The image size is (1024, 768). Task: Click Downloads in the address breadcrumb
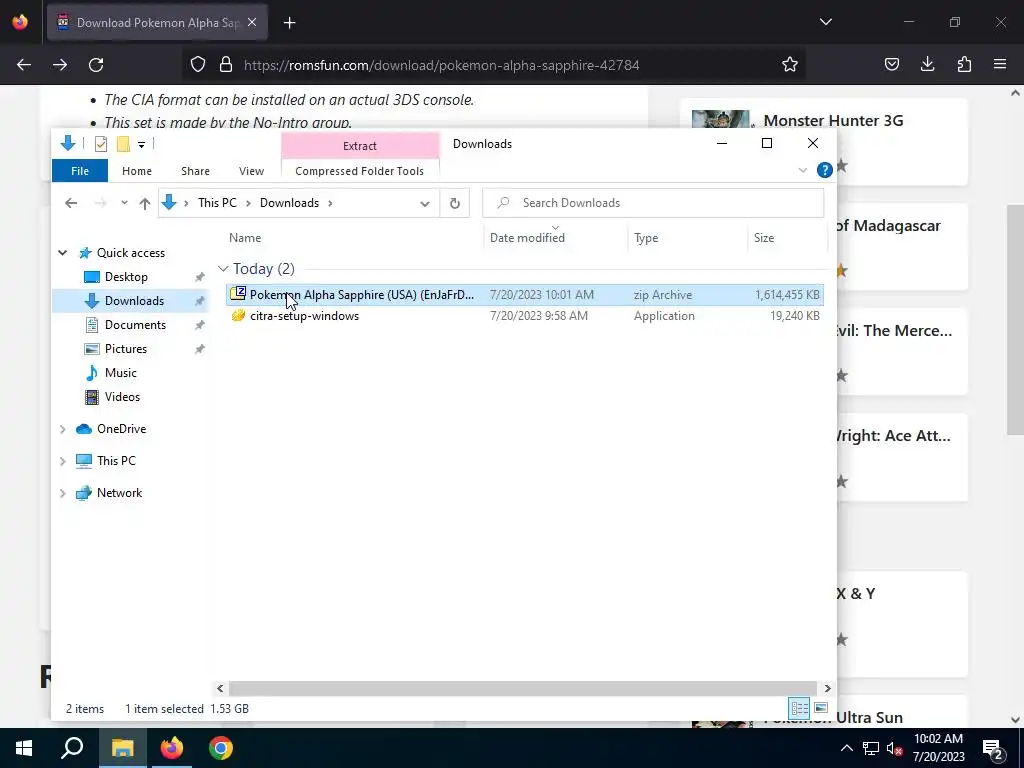tap(289, 203)
